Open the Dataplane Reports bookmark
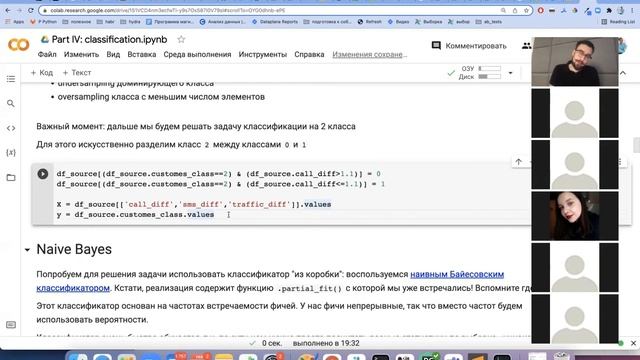 click(x=275, y=22)
